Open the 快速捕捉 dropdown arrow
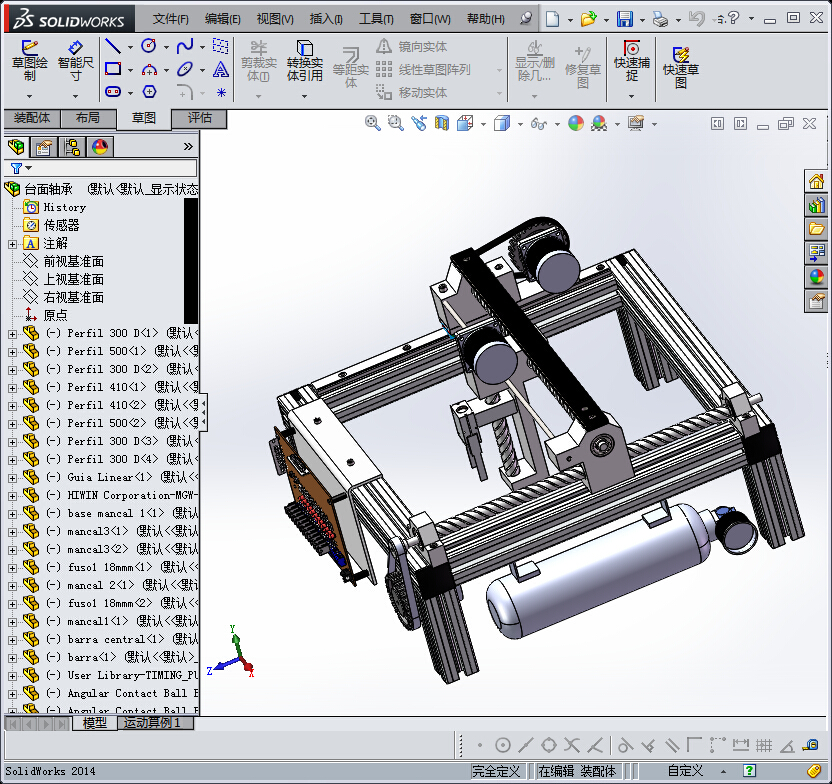 click(x=631, y=96)
